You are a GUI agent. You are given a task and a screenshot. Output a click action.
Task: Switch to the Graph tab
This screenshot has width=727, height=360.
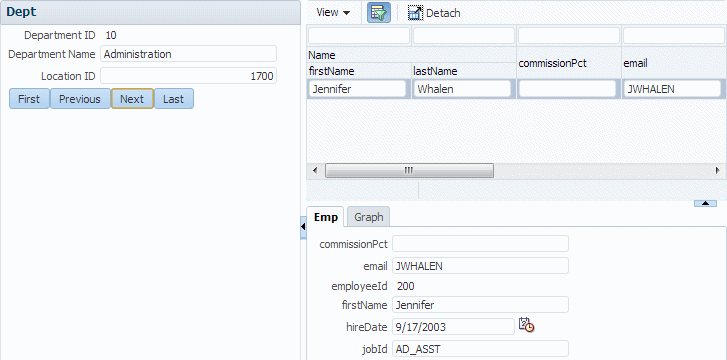(x=369, y=217)
